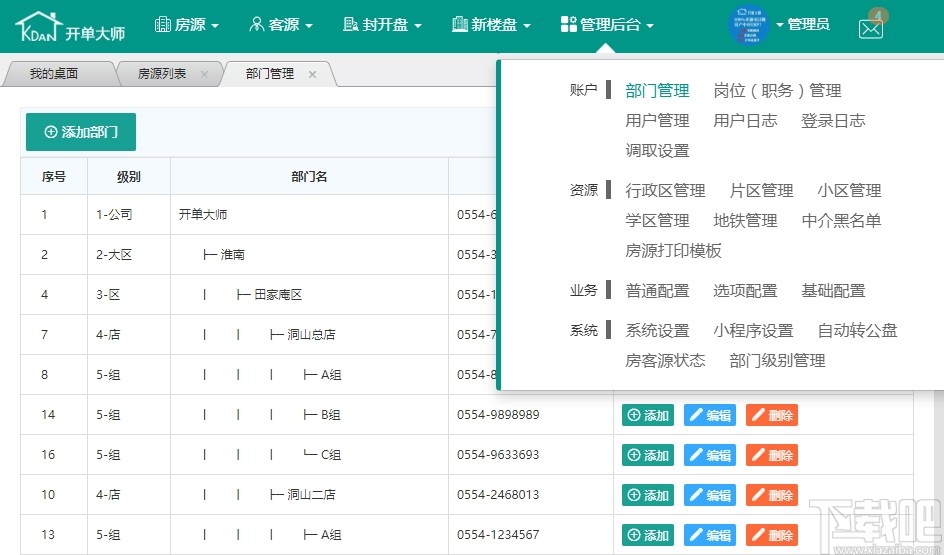
Task: Click 编辑 in the 洞山二店 row
Action: (x=710, y=495)
